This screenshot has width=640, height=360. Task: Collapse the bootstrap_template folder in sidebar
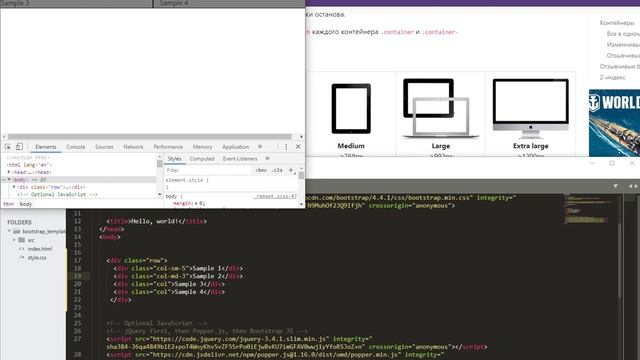click(x=9, y=231)
